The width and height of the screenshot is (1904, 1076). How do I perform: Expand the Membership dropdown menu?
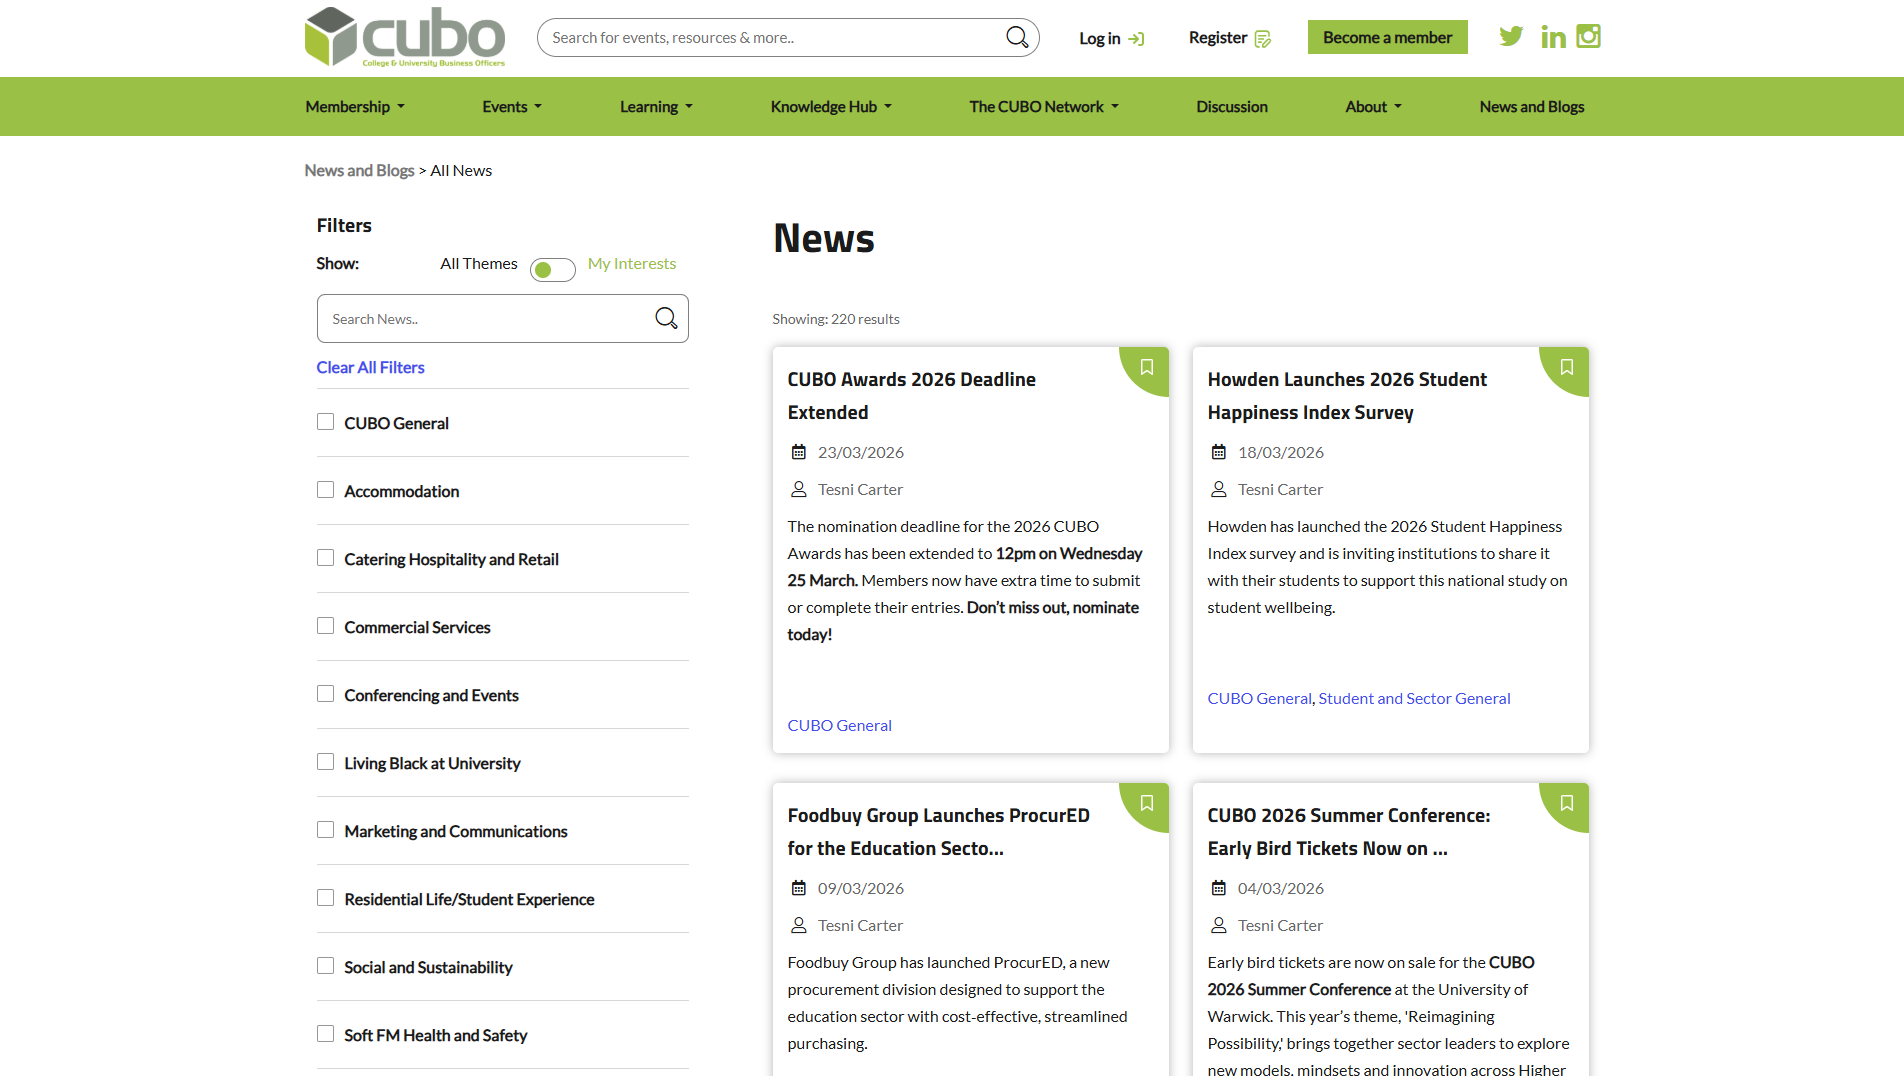point(355,107)
